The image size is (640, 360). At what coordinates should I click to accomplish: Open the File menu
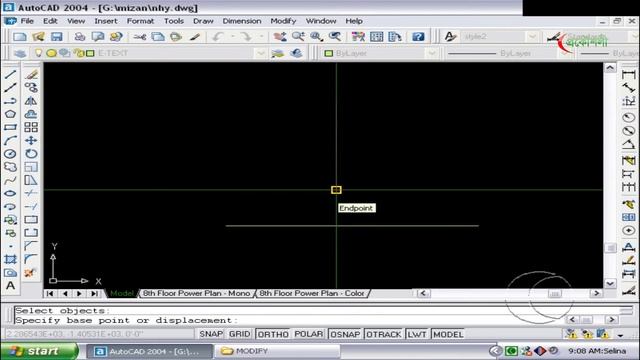pyautogui.click(x=27, y=21)
